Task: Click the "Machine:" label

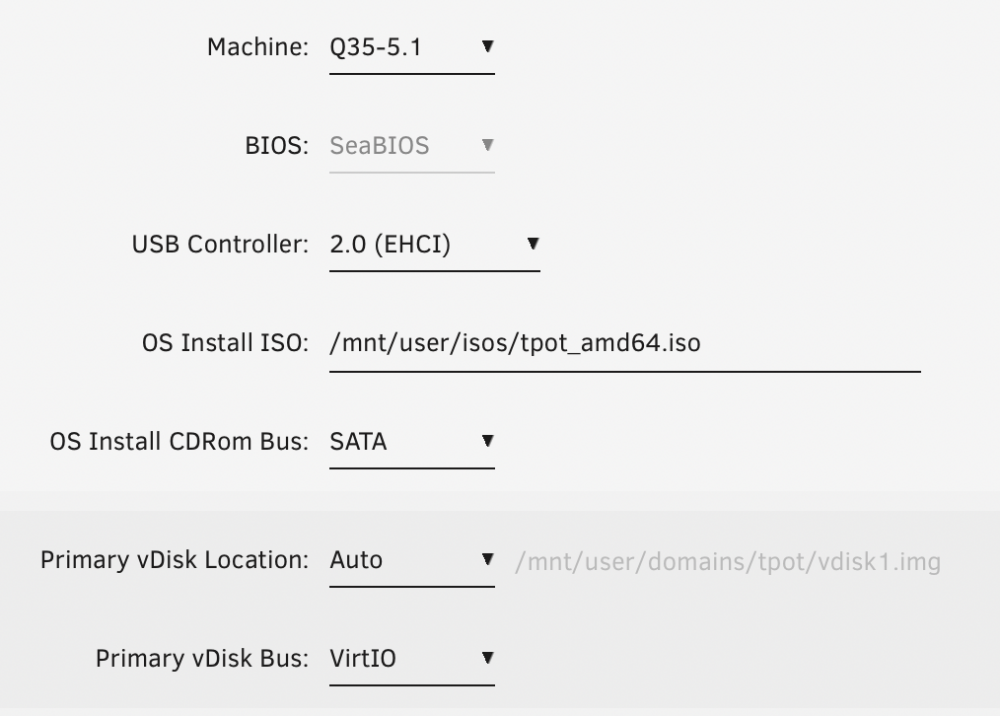Action: tap(258, 47)
